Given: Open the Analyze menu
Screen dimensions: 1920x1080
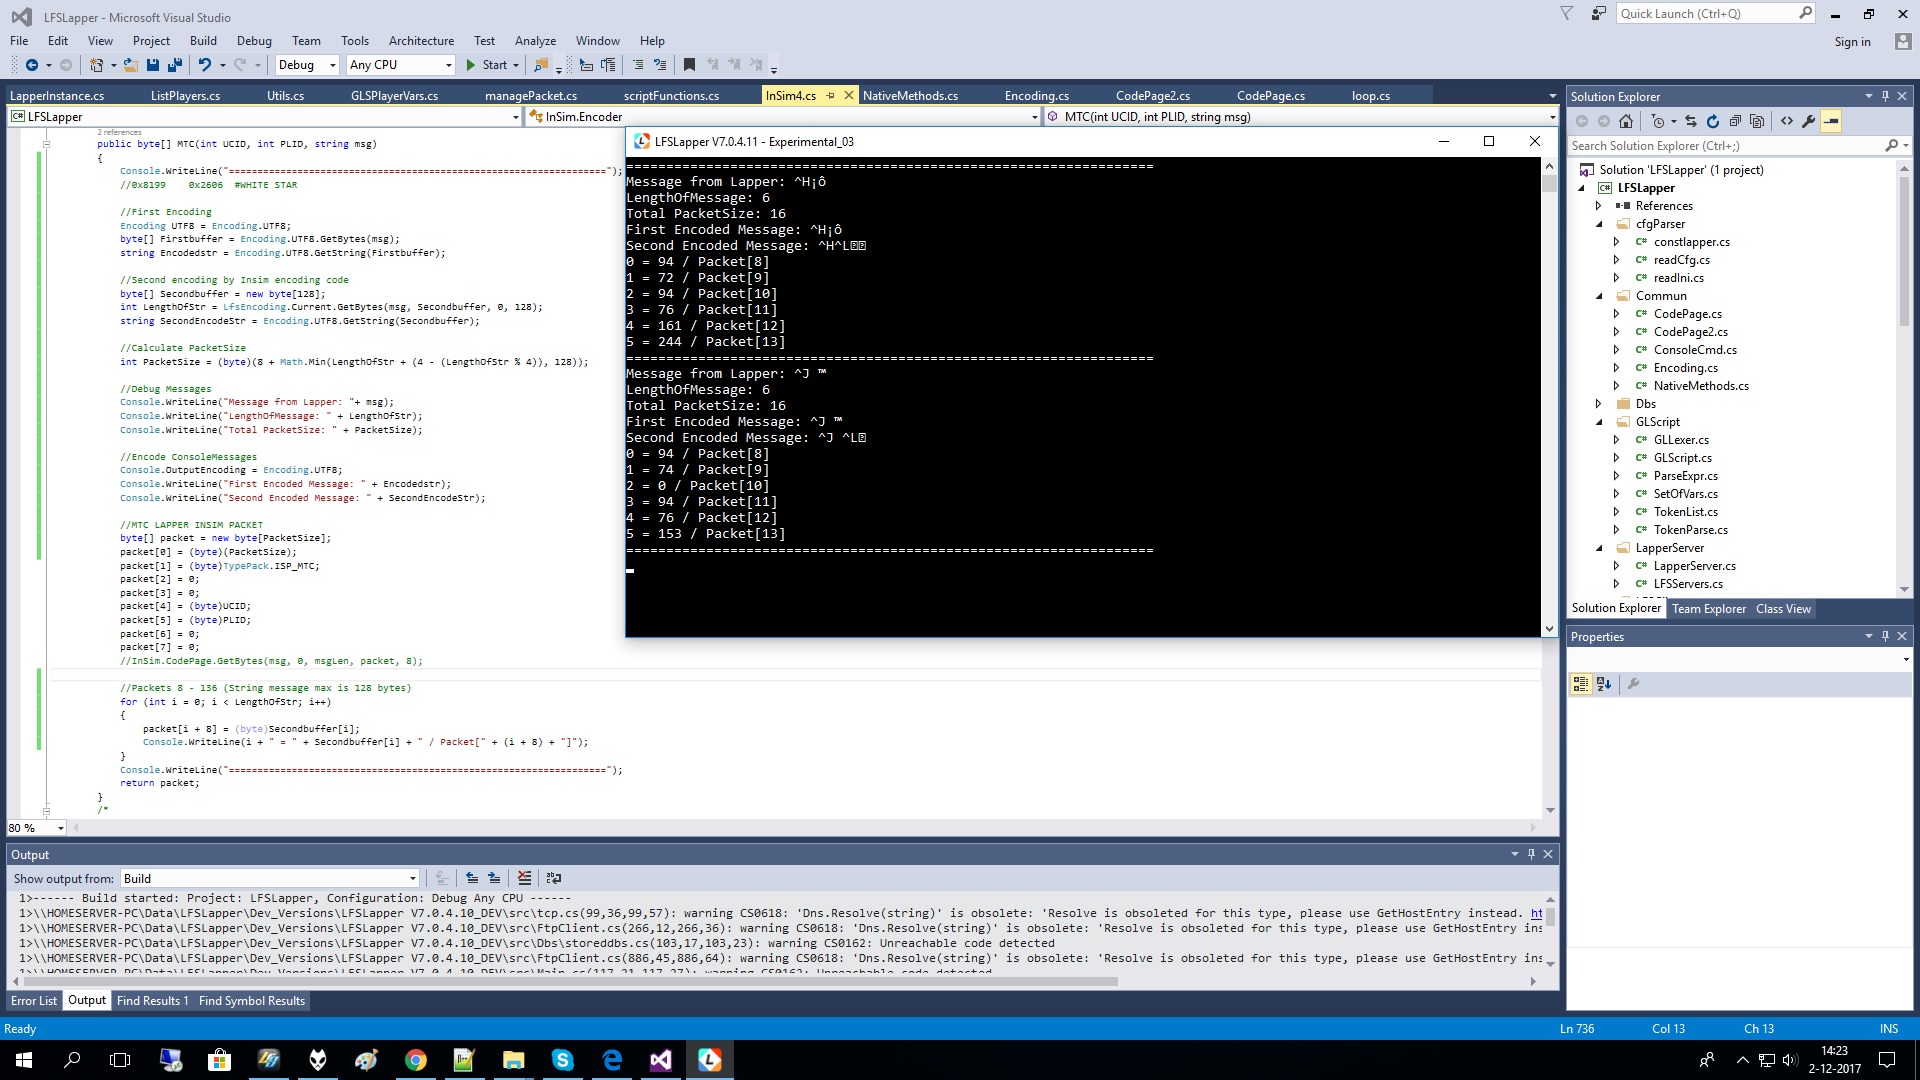Looking at the screenshot, I should 535,41.
